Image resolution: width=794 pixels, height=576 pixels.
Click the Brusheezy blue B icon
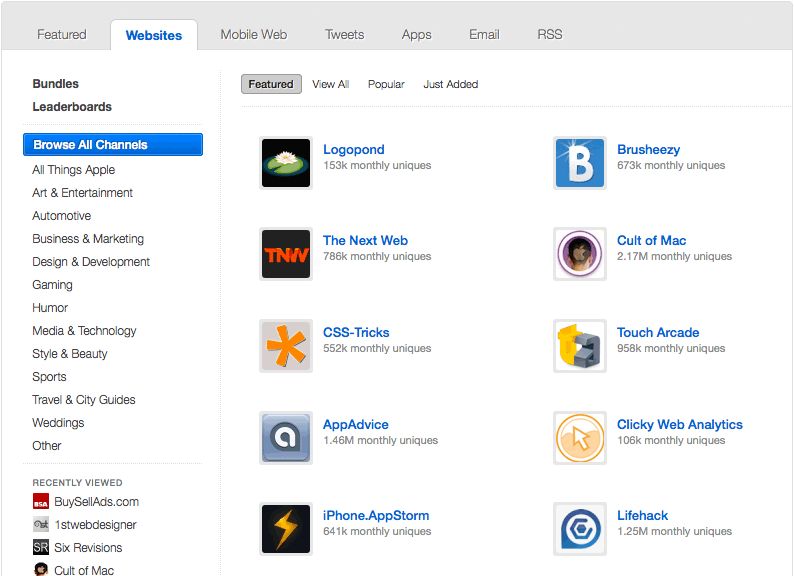(580, 163)
